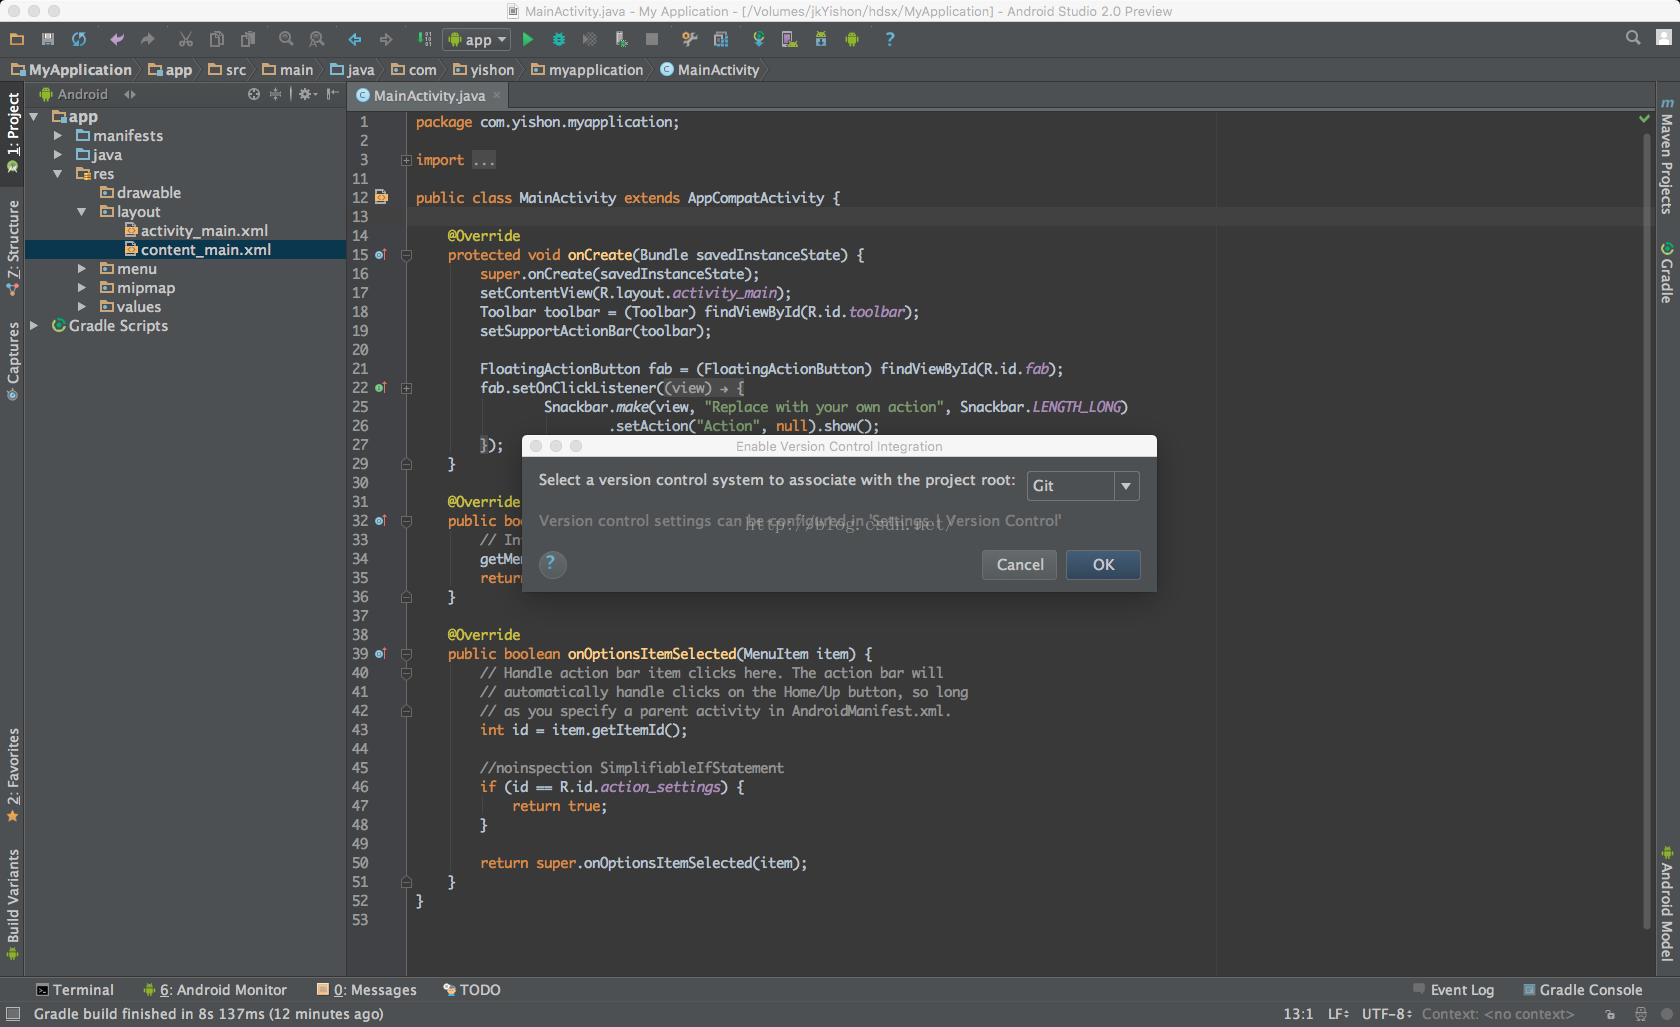The height and width of the screenshot is (1027, 1680).
Task: Expand the values folder
Action: 82,307
